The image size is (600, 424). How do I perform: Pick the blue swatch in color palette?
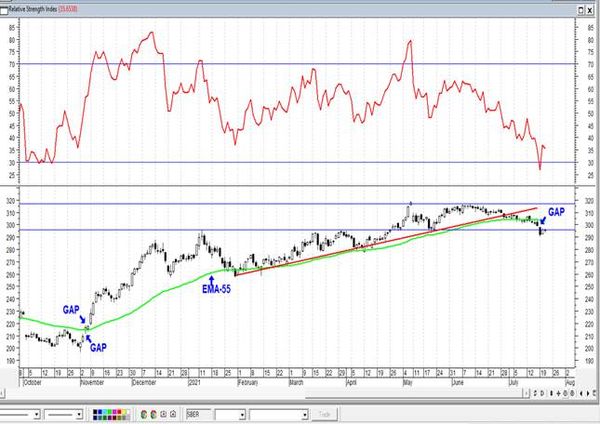(x=100, y=412)
